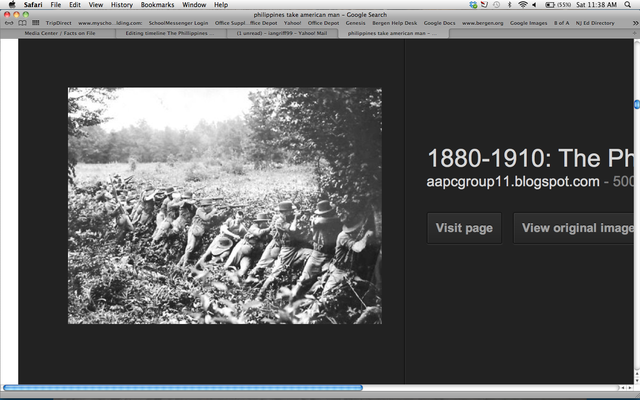
Task: Open the Office Depot bookmark
Action: [323, 23]
